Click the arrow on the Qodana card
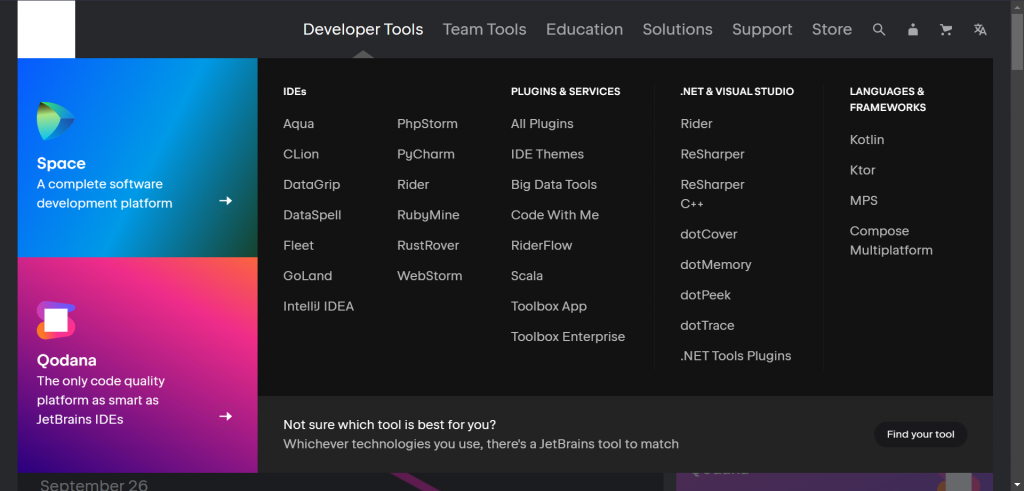 pyautogui.click(x=226, y=416)
